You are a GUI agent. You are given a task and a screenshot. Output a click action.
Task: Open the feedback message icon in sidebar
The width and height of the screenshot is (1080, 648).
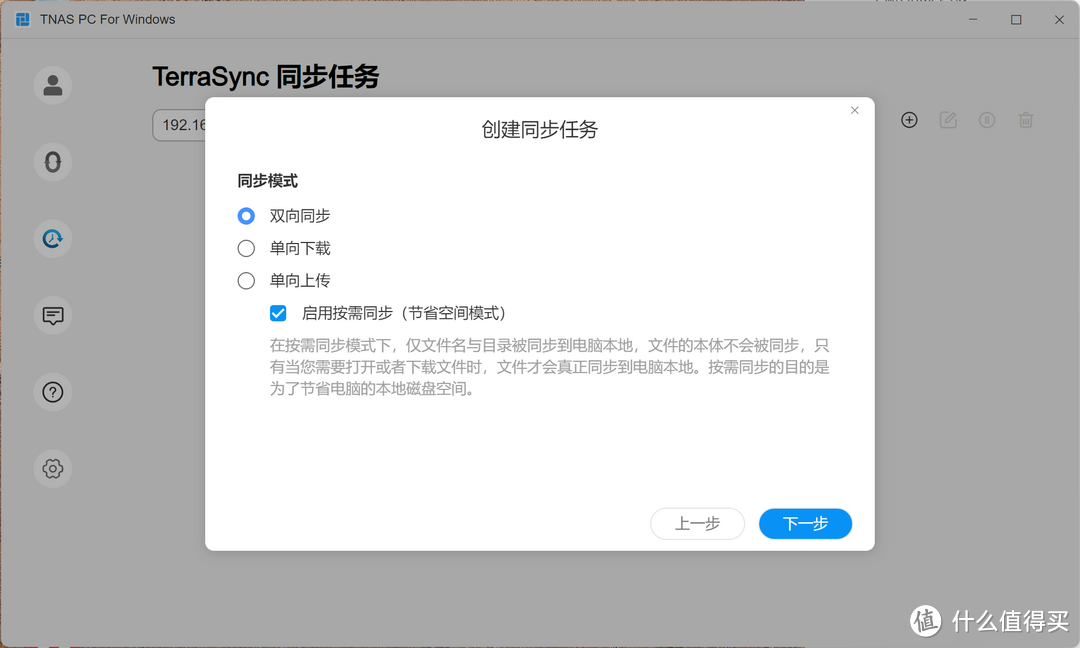point(52,316)
